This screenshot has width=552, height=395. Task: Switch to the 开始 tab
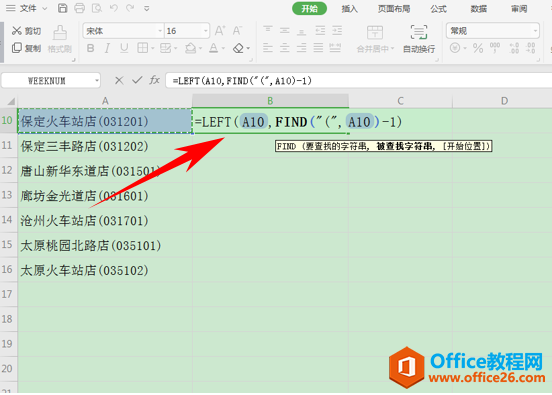[x=309, y=8]
